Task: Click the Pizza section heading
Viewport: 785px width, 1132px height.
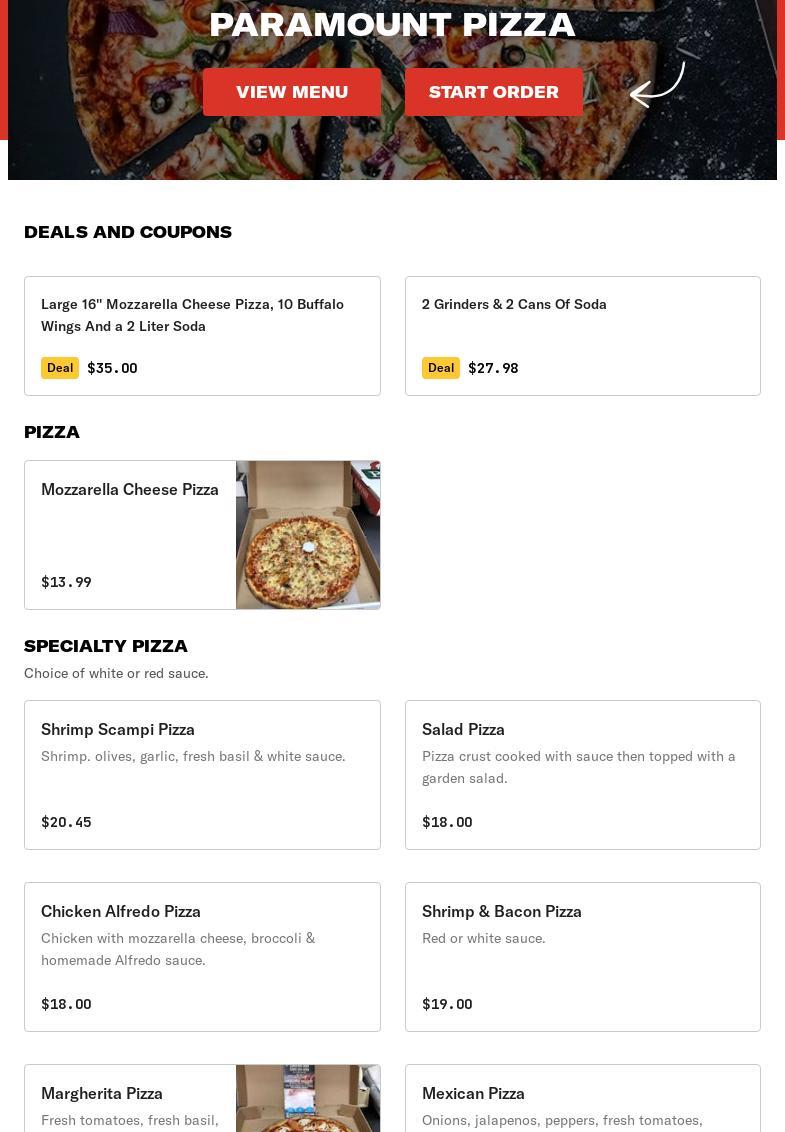Action: pos(52,432)
